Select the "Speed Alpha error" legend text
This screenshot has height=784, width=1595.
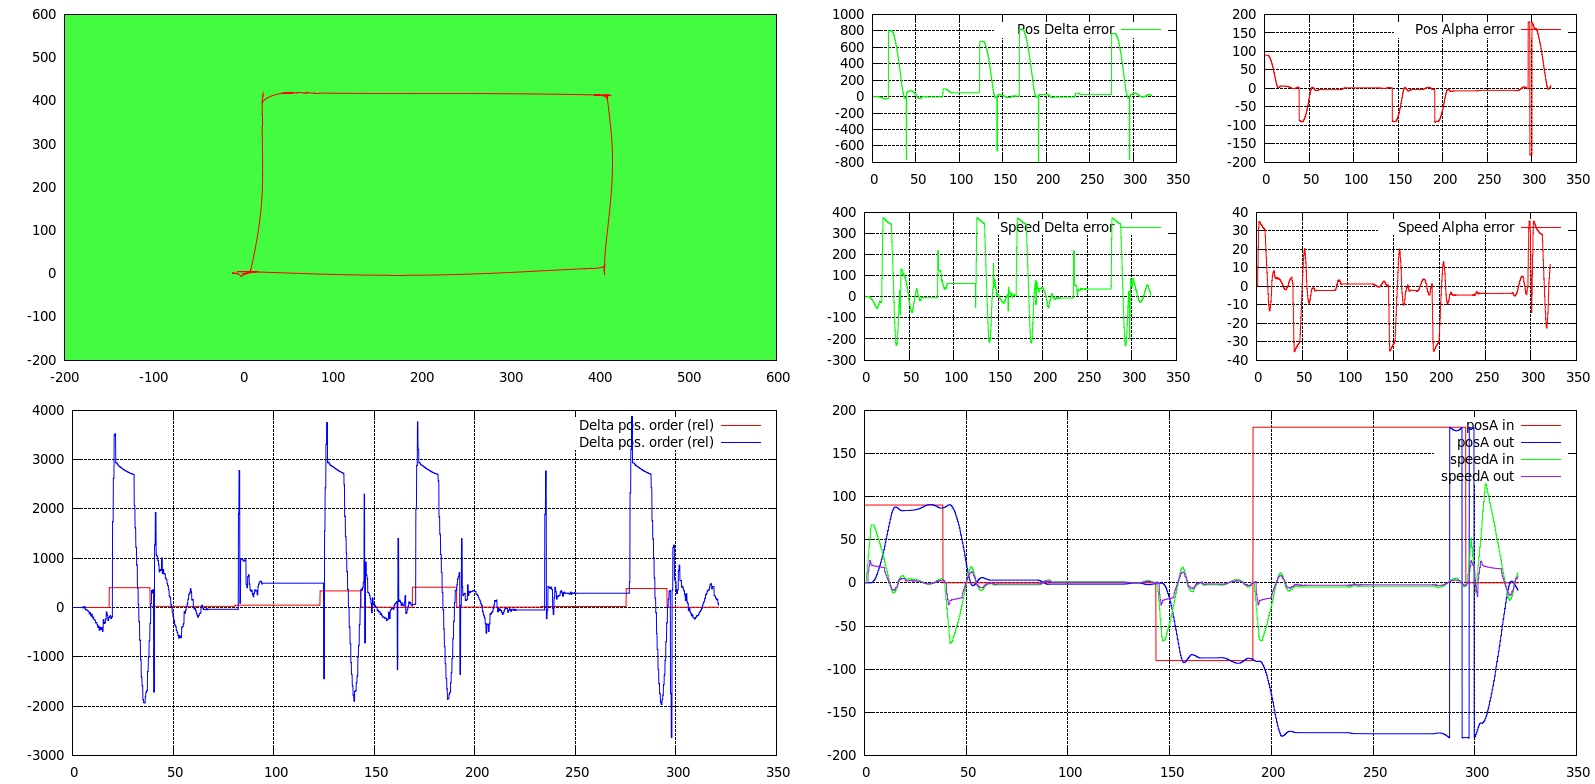point(1455,227)
